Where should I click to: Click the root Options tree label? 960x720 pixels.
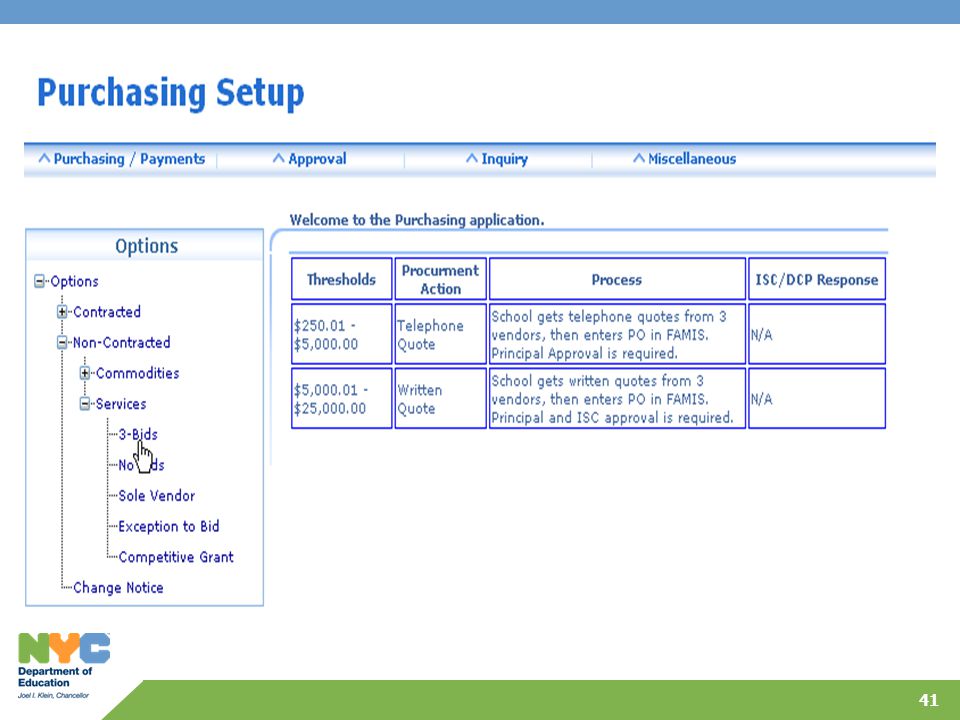tap(74, 281)
